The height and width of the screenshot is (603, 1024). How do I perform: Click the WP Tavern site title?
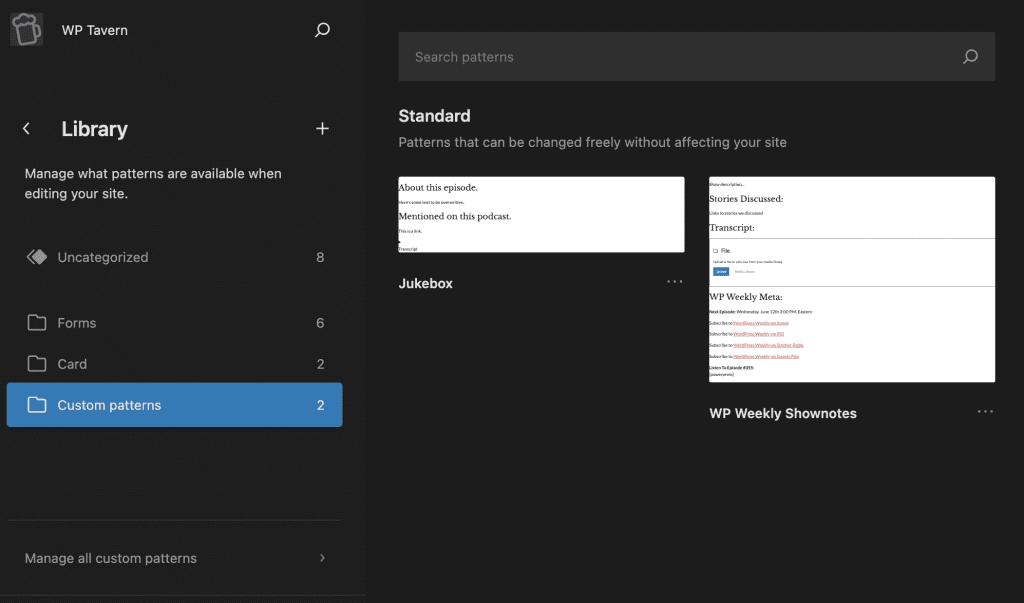click(95, 30)
